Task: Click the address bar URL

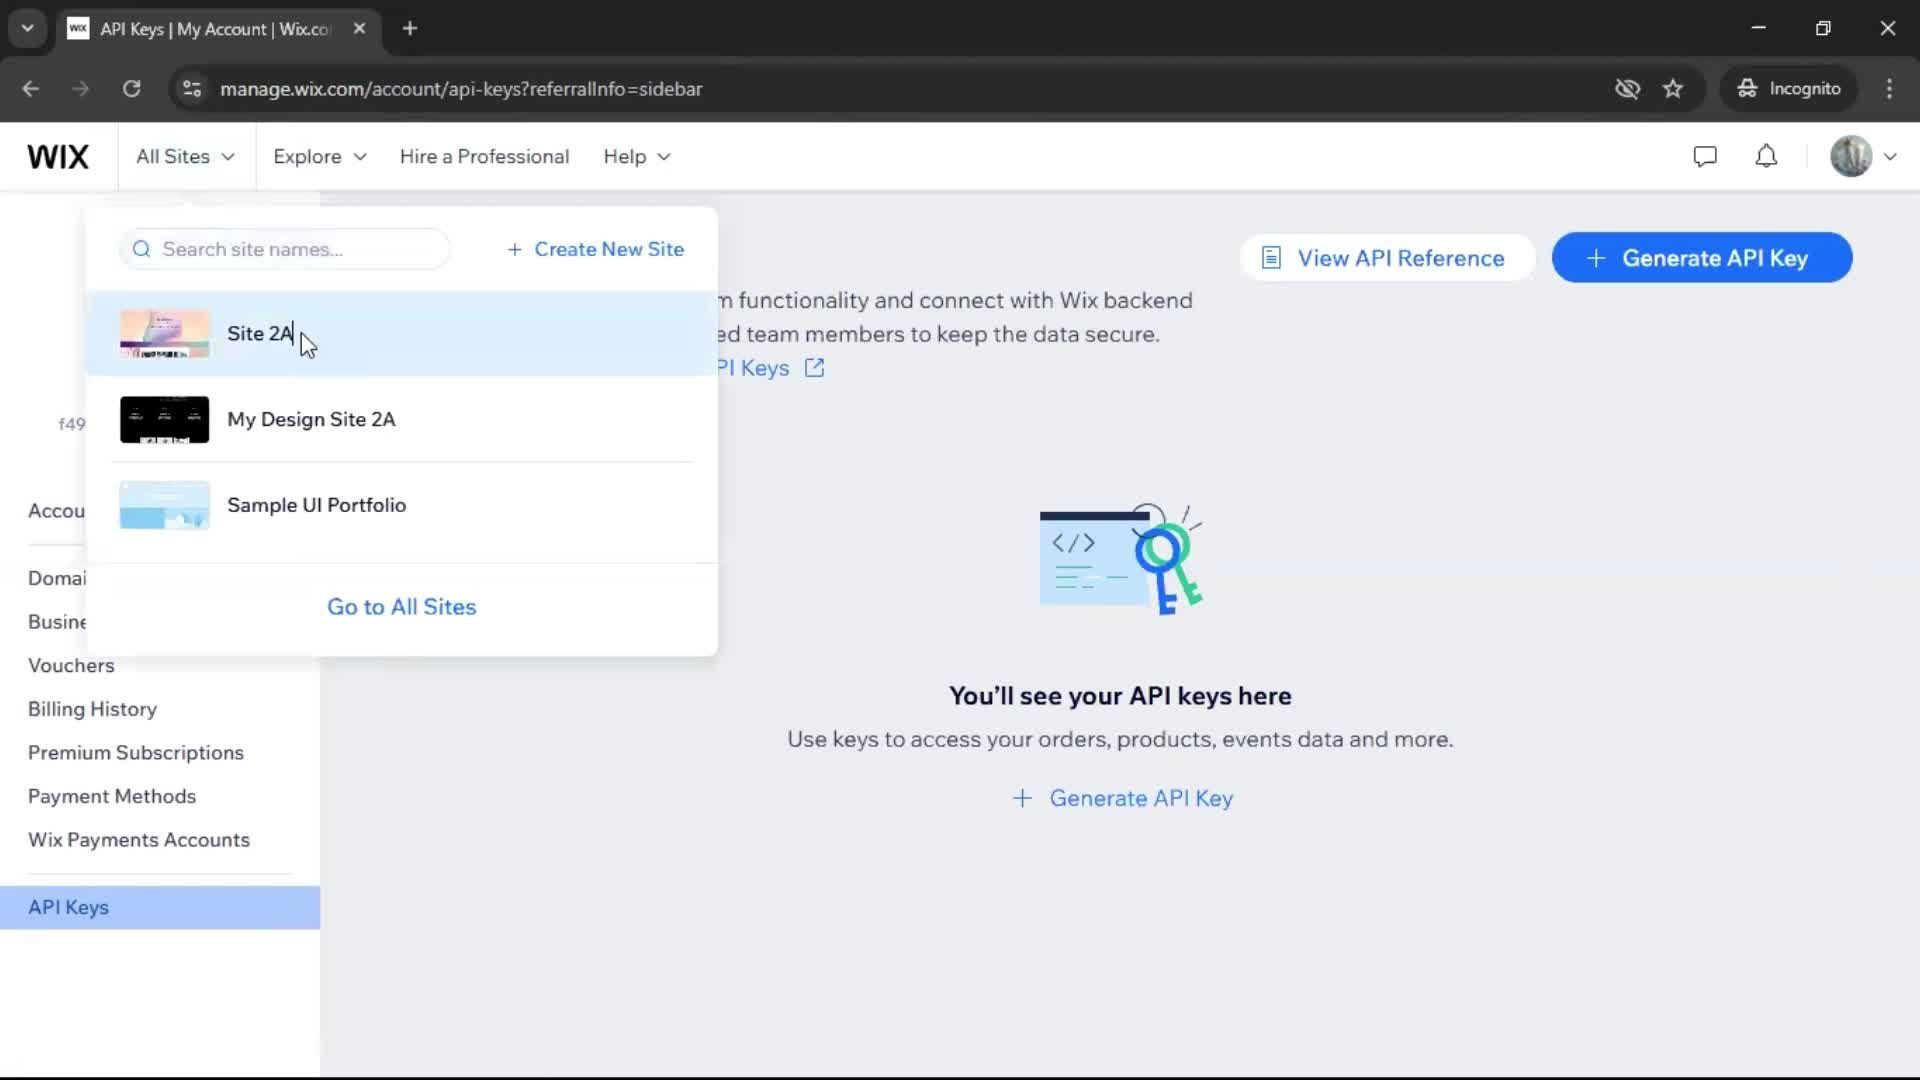Action: 461,89
